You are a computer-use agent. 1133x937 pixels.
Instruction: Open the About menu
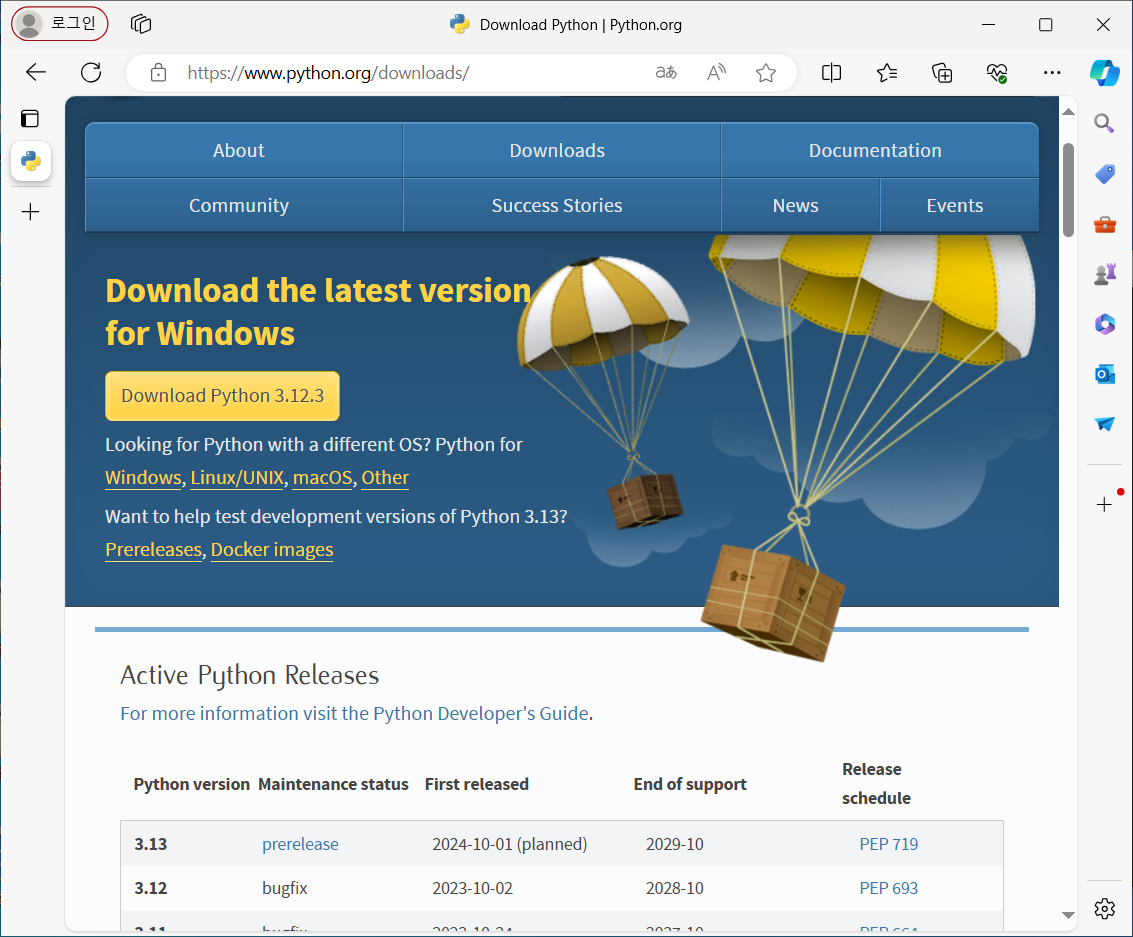point(244,150)
